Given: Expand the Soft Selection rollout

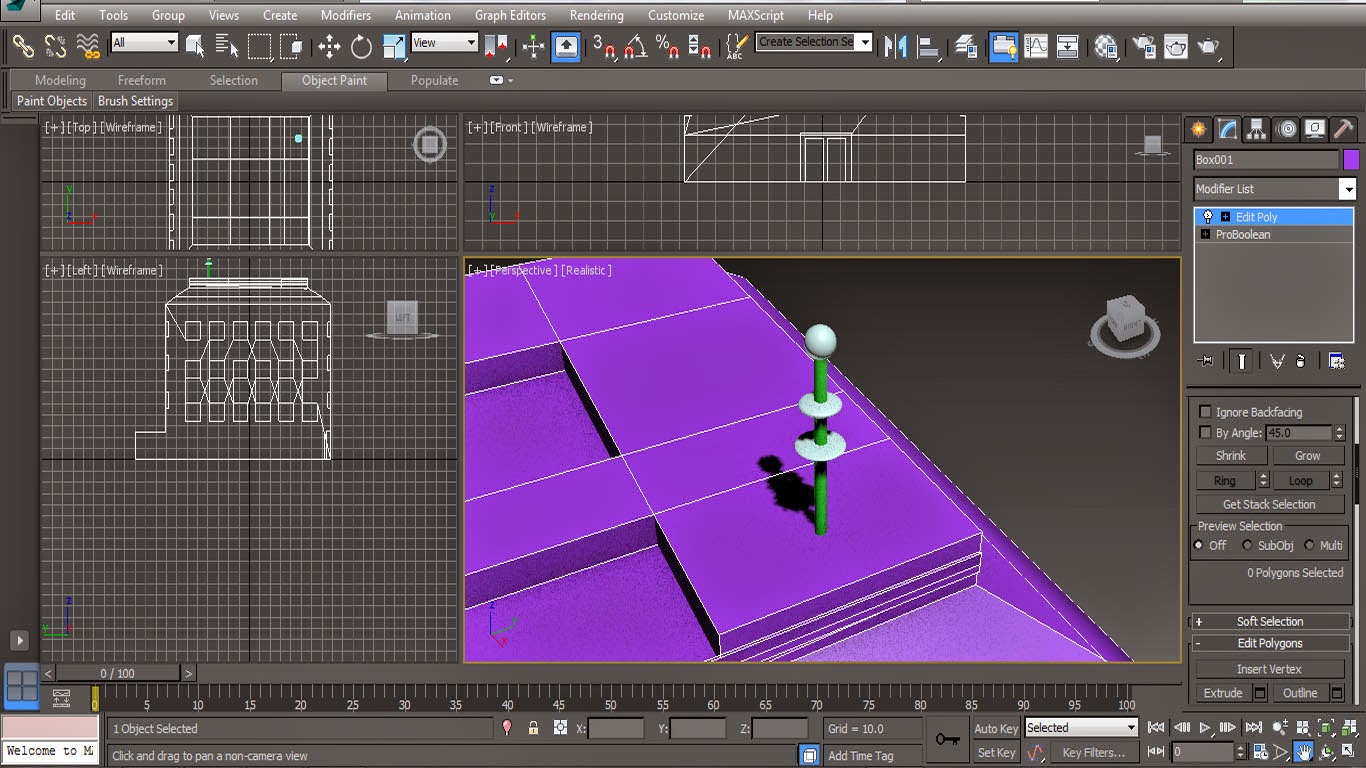Looking at the screenshot, I should point(1269,621).
